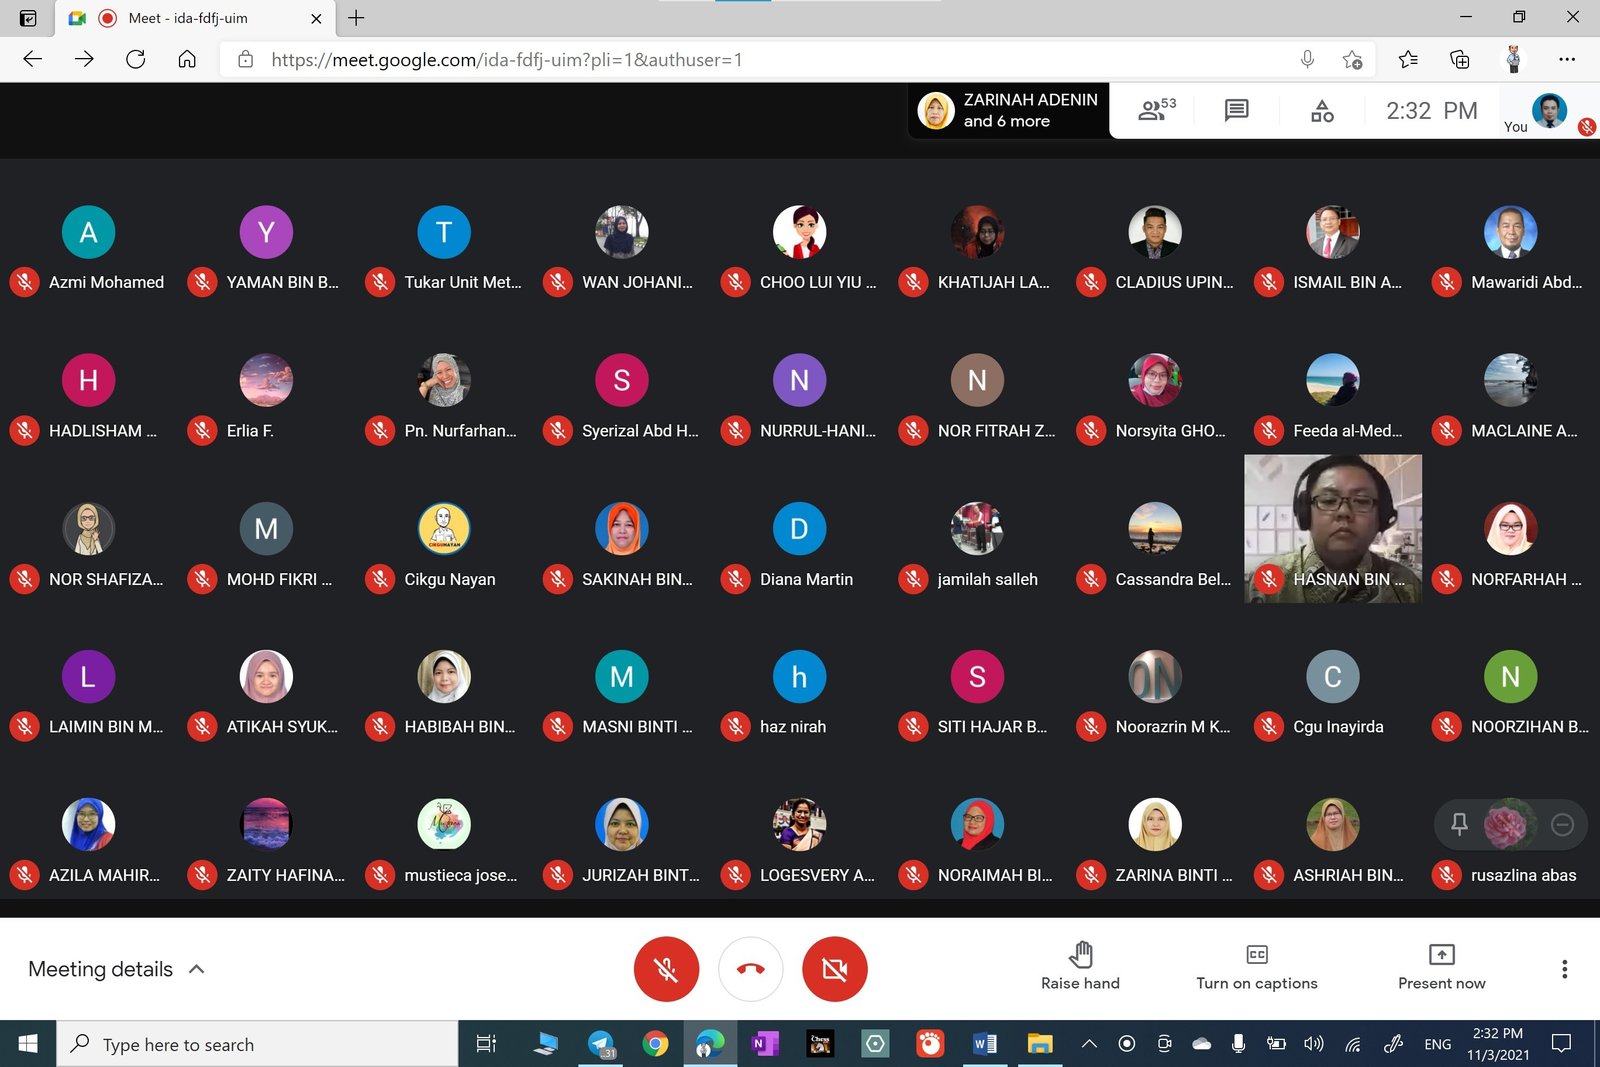
Task: Open the Favorites list
Action: coord(1408,60)
